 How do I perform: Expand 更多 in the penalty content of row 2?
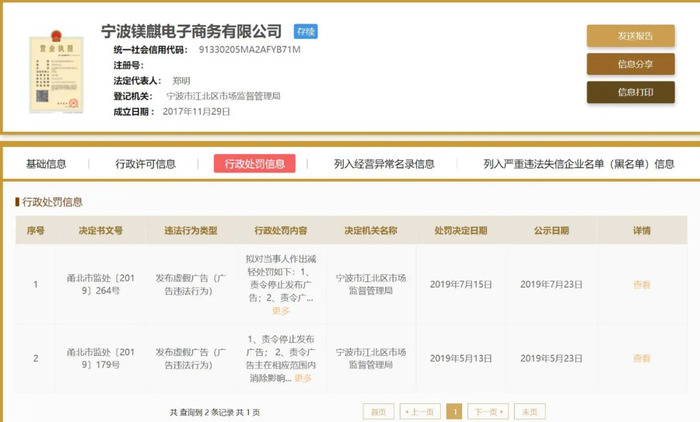[303, 378]
